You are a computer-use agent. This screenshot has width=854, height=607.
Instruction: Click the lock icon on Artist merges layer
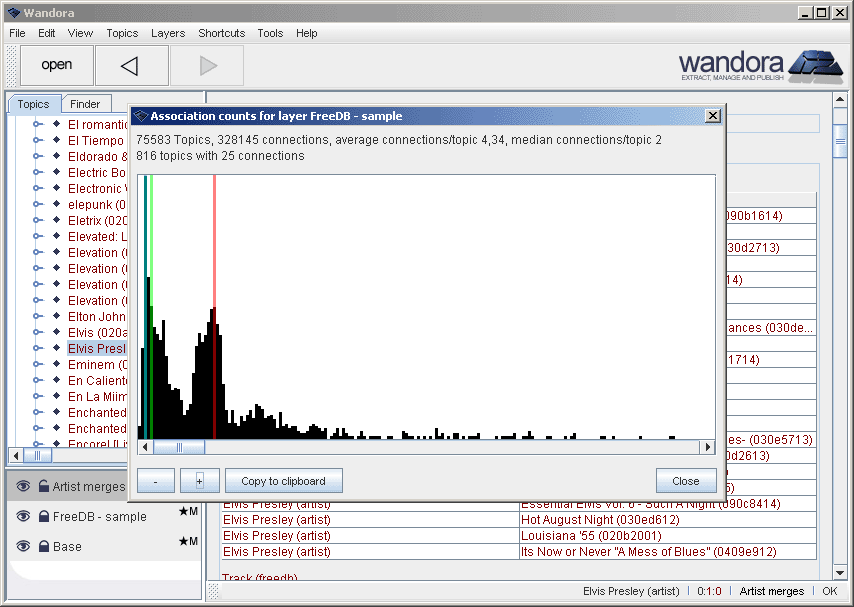point(44,487)
